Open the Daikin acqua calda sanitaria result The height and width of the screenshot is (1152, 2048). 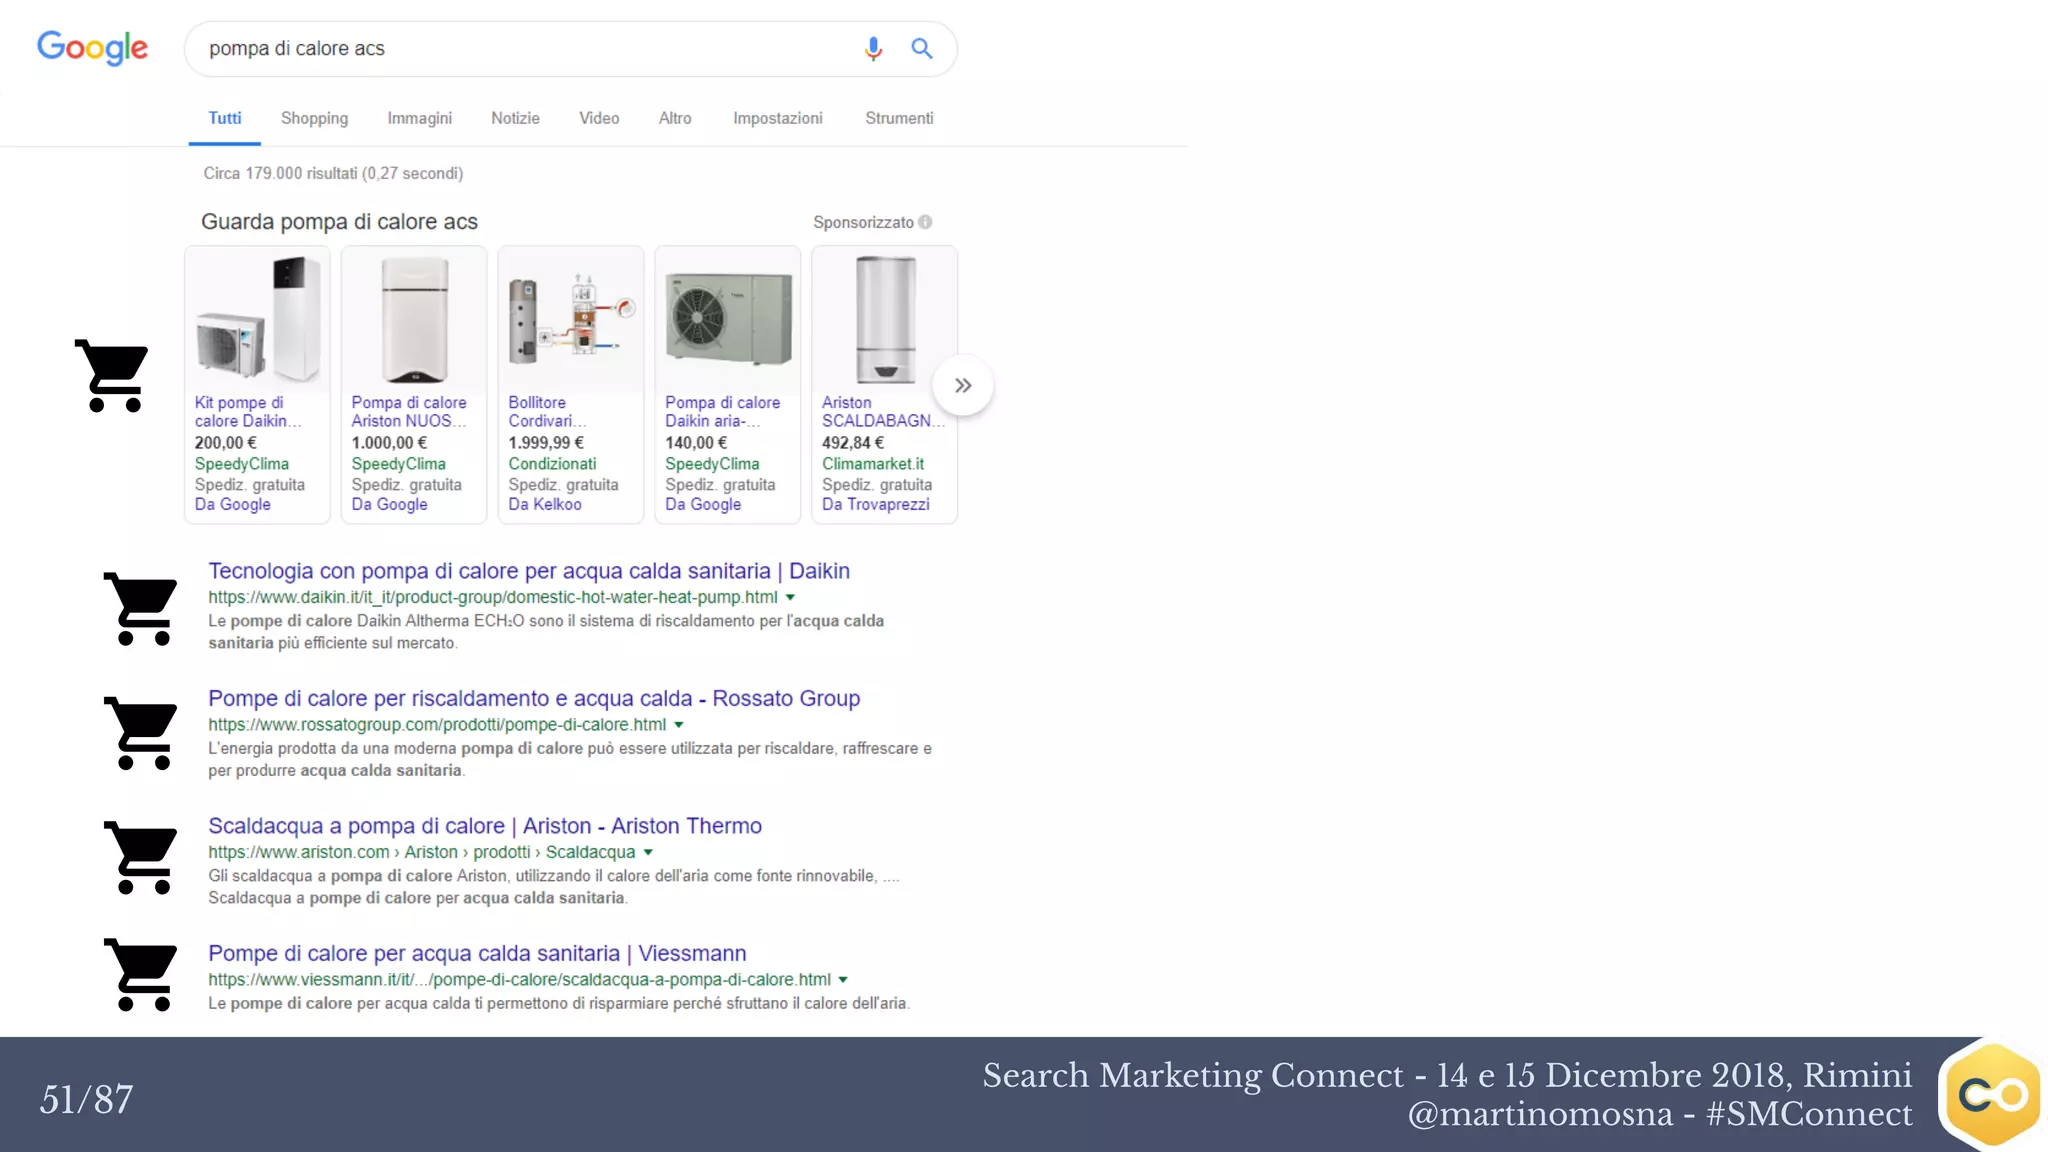529,571
